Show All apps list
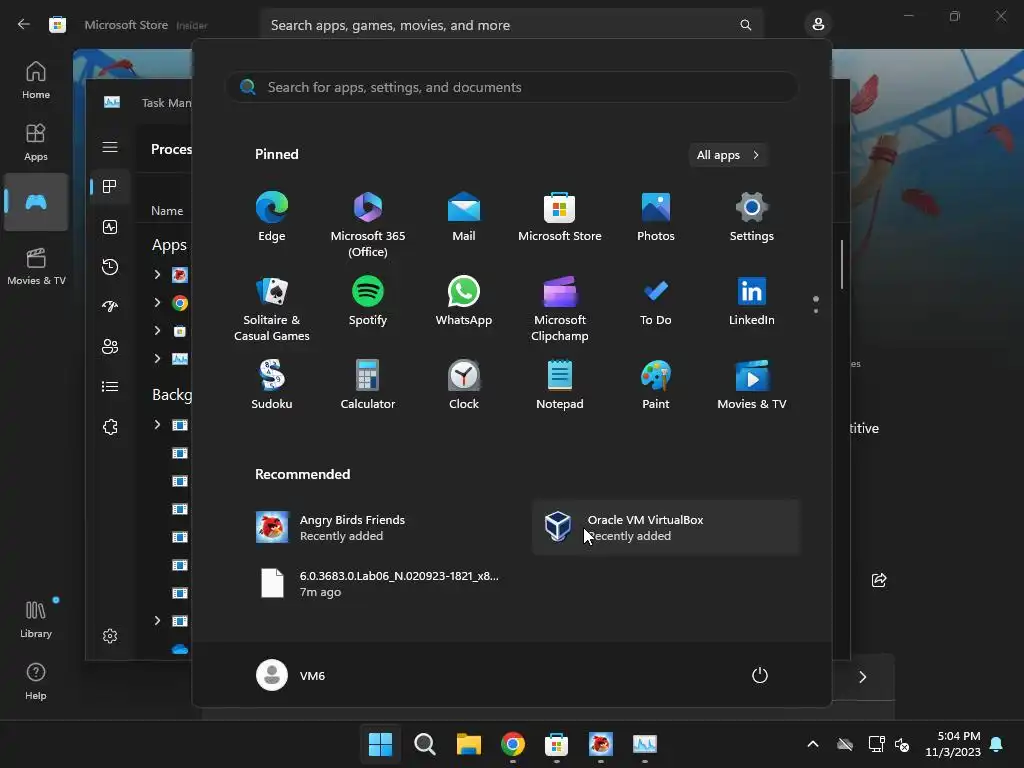The image size is (1024, 768). point(728,155)
